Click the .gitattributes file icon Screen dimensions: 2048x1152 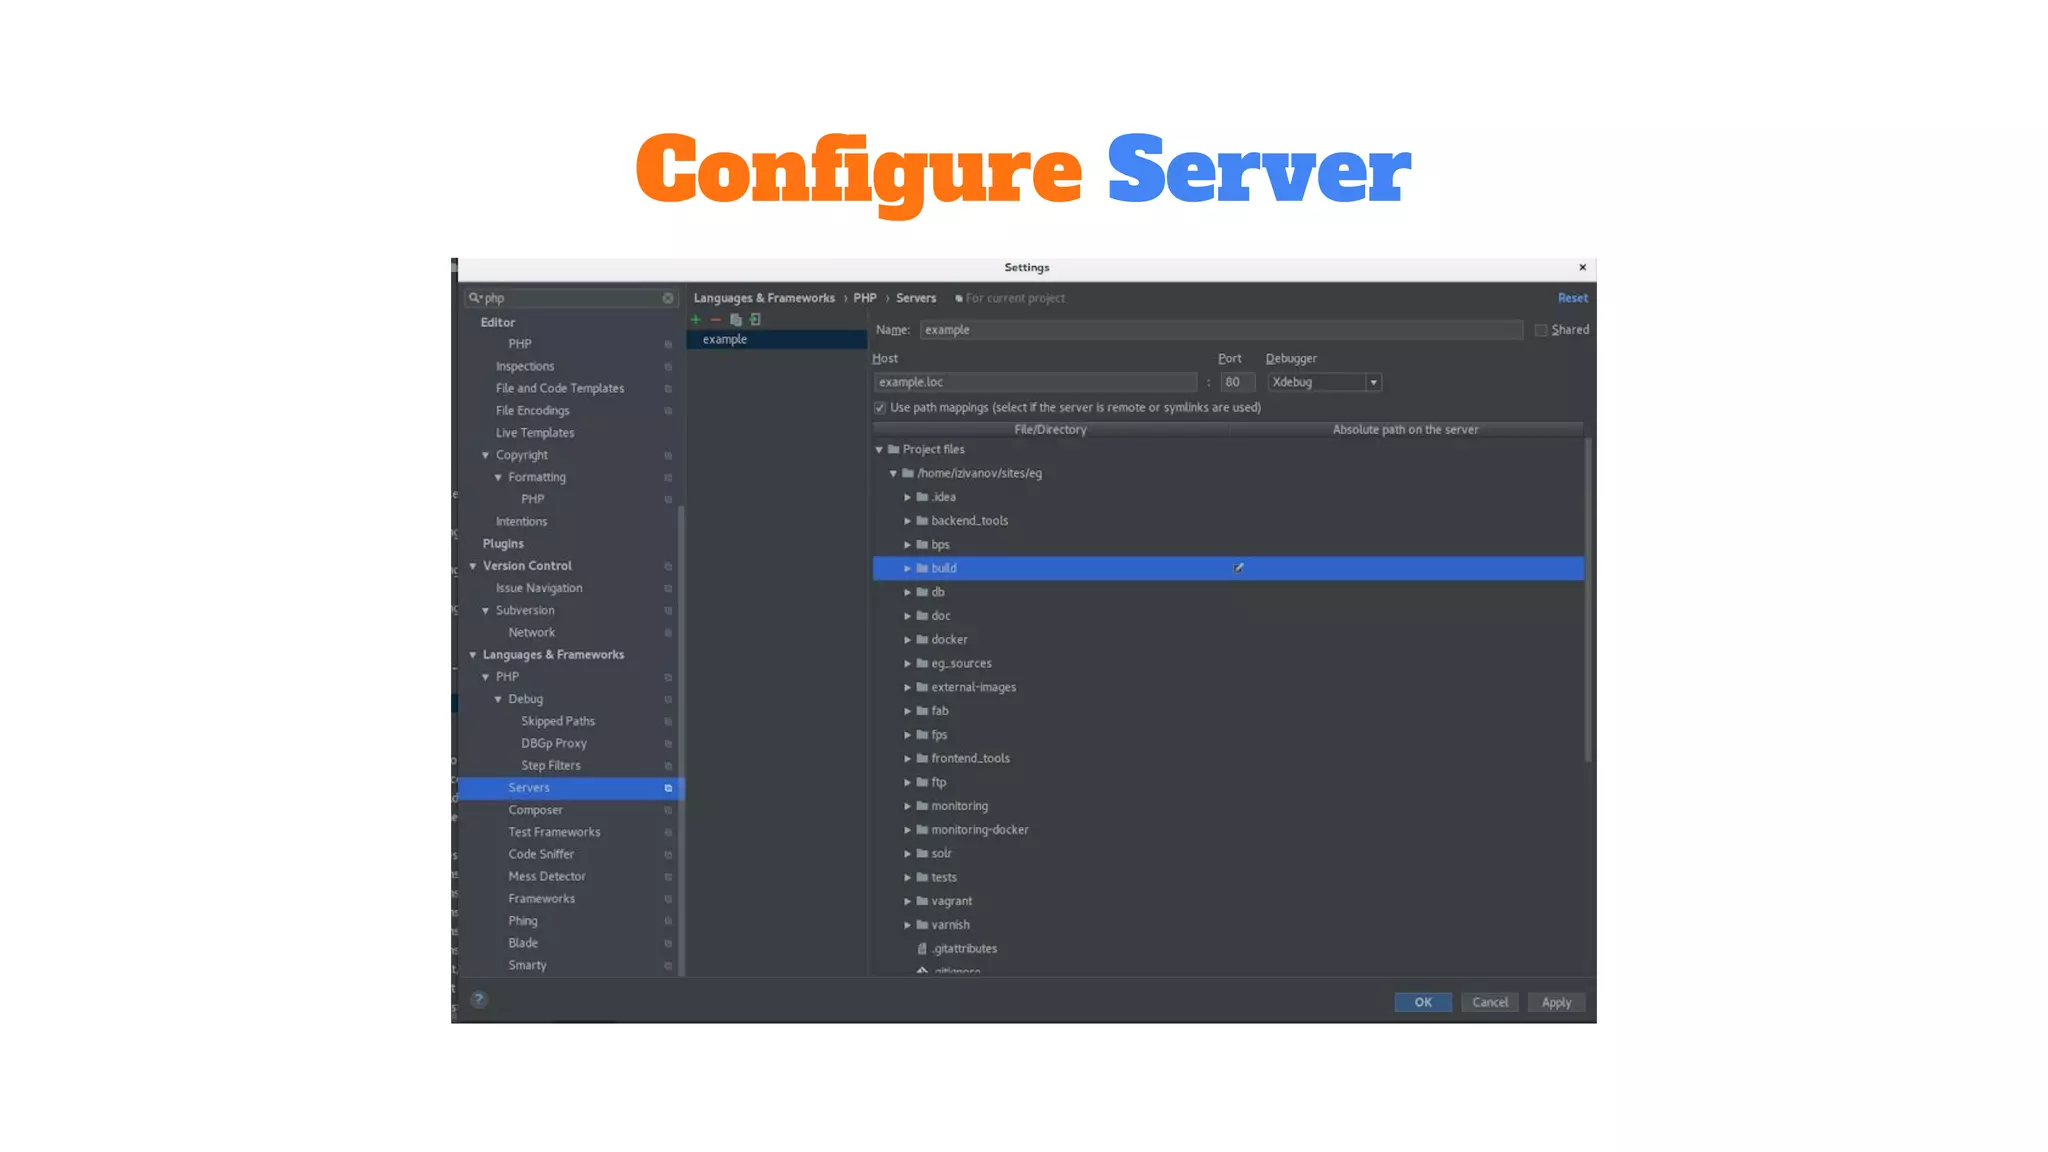click(x=922, y=949)
